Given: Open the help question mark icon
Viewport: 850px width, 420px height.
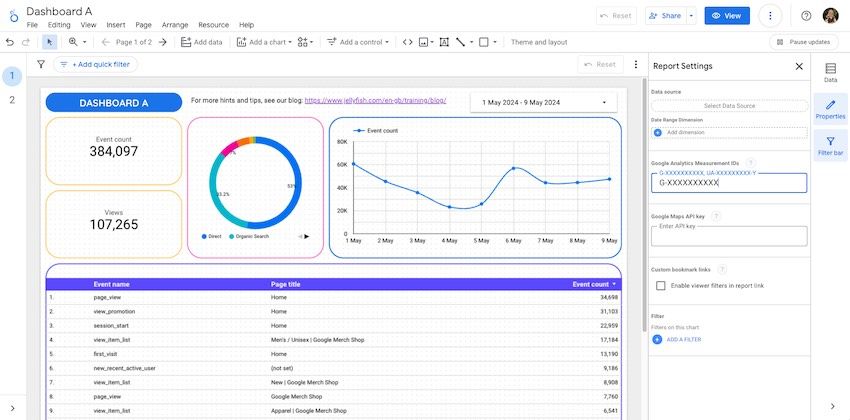Looking at the screenshot, I should [x=806, y=16].
